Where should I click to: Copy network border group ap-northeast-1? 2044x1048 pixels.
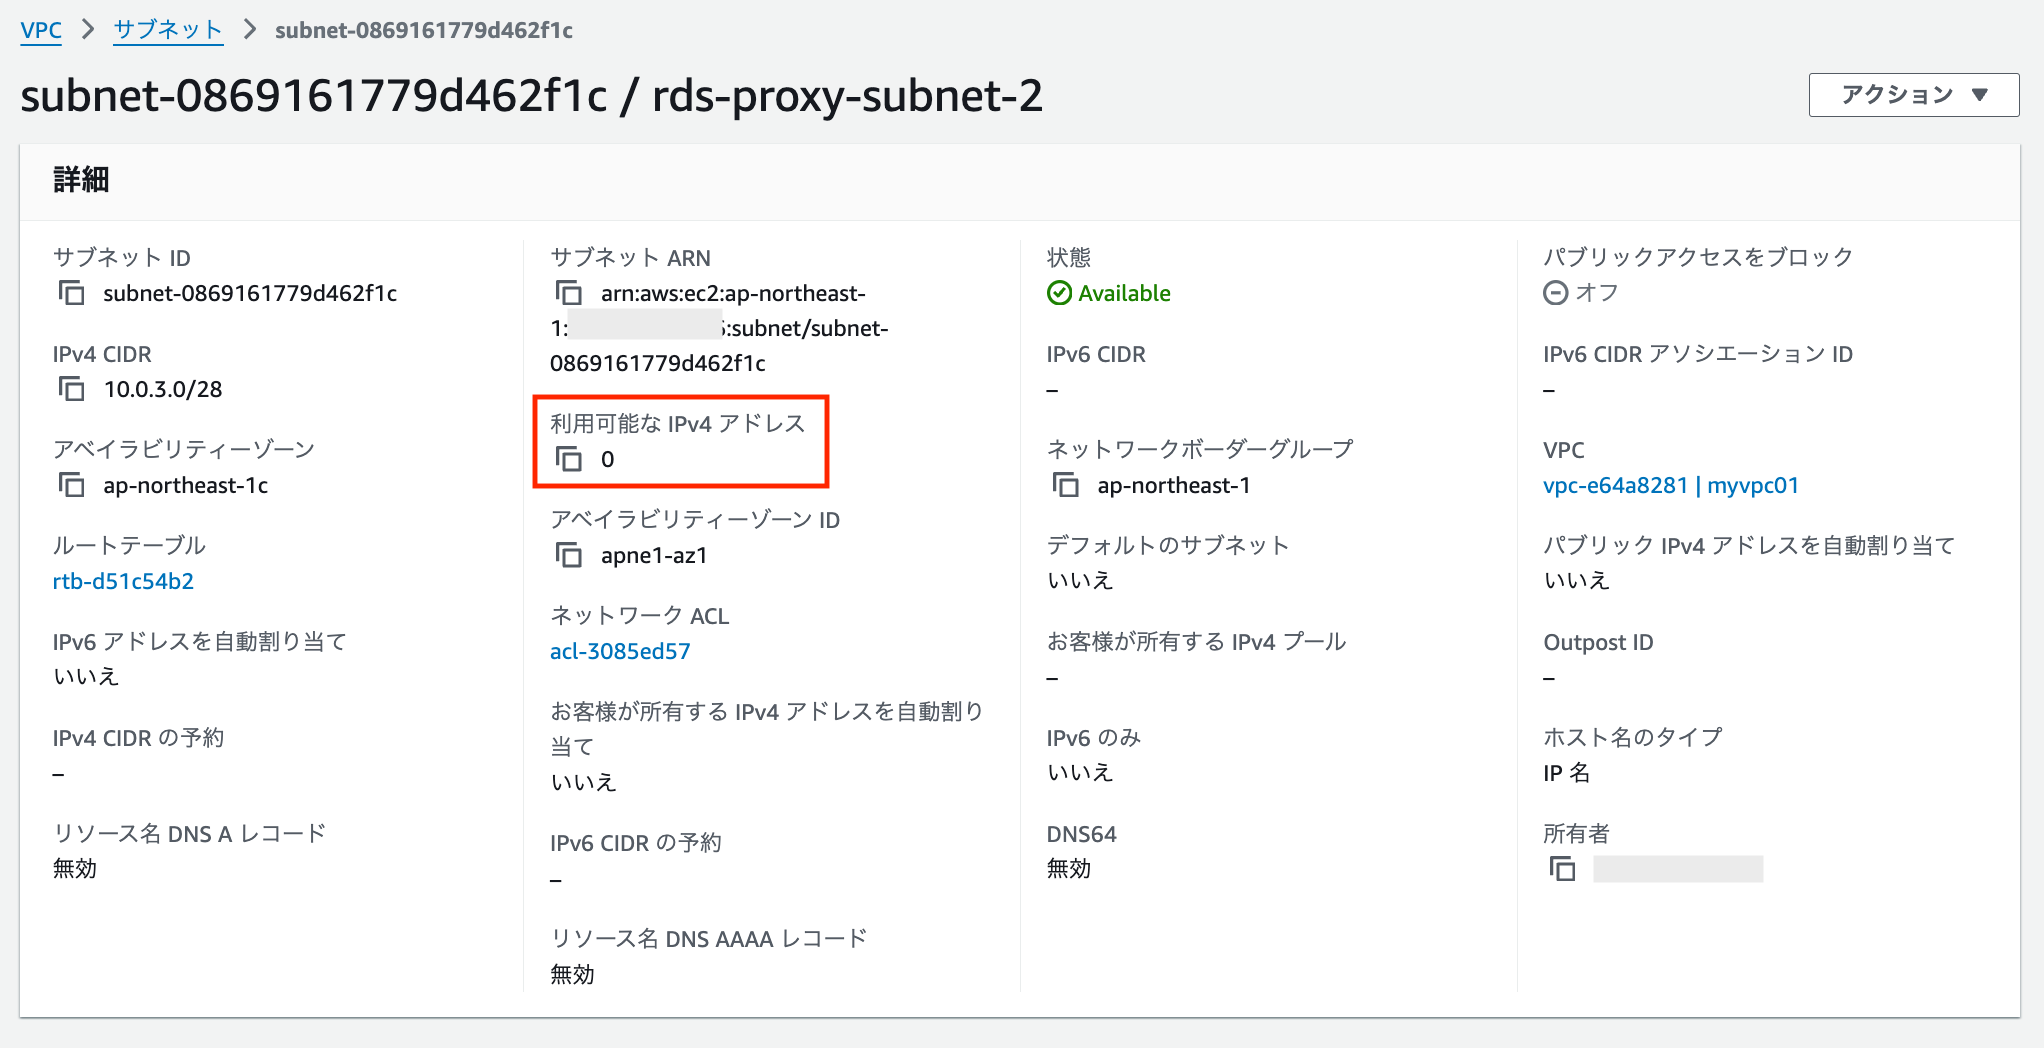coord(1066,485)
